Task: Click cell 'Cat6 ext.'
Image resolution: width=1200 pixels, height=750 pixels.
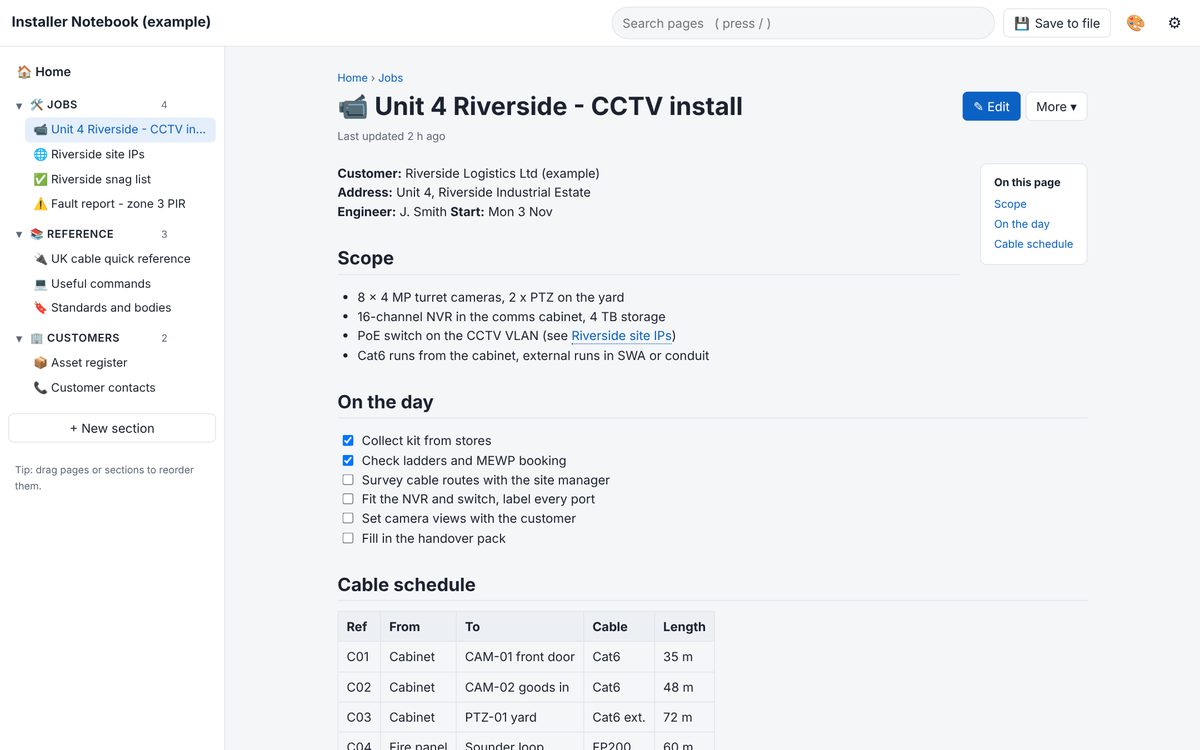Action: coord(619,717)
